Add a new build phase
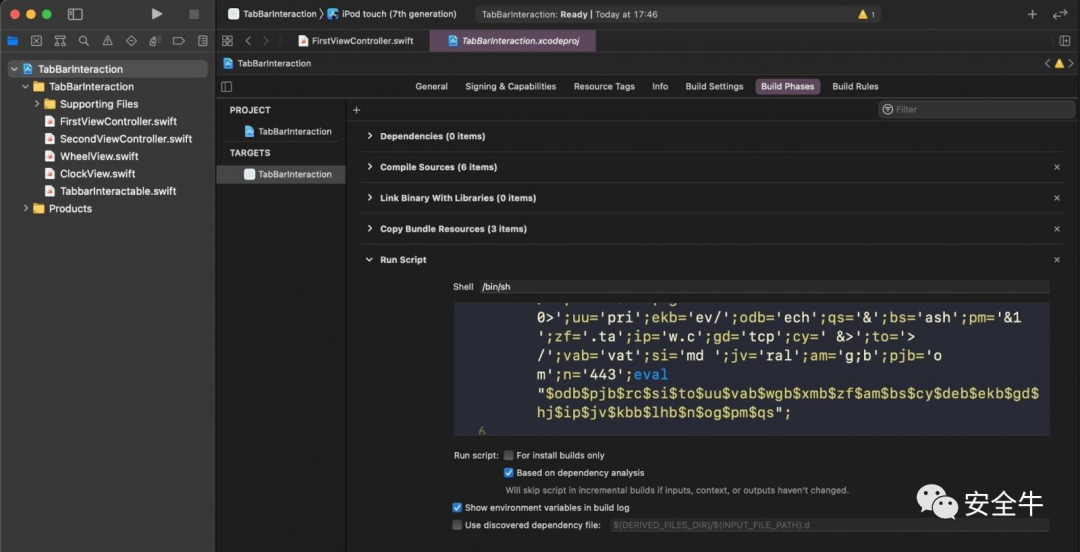1080x552 pixels. pos(356,110)
